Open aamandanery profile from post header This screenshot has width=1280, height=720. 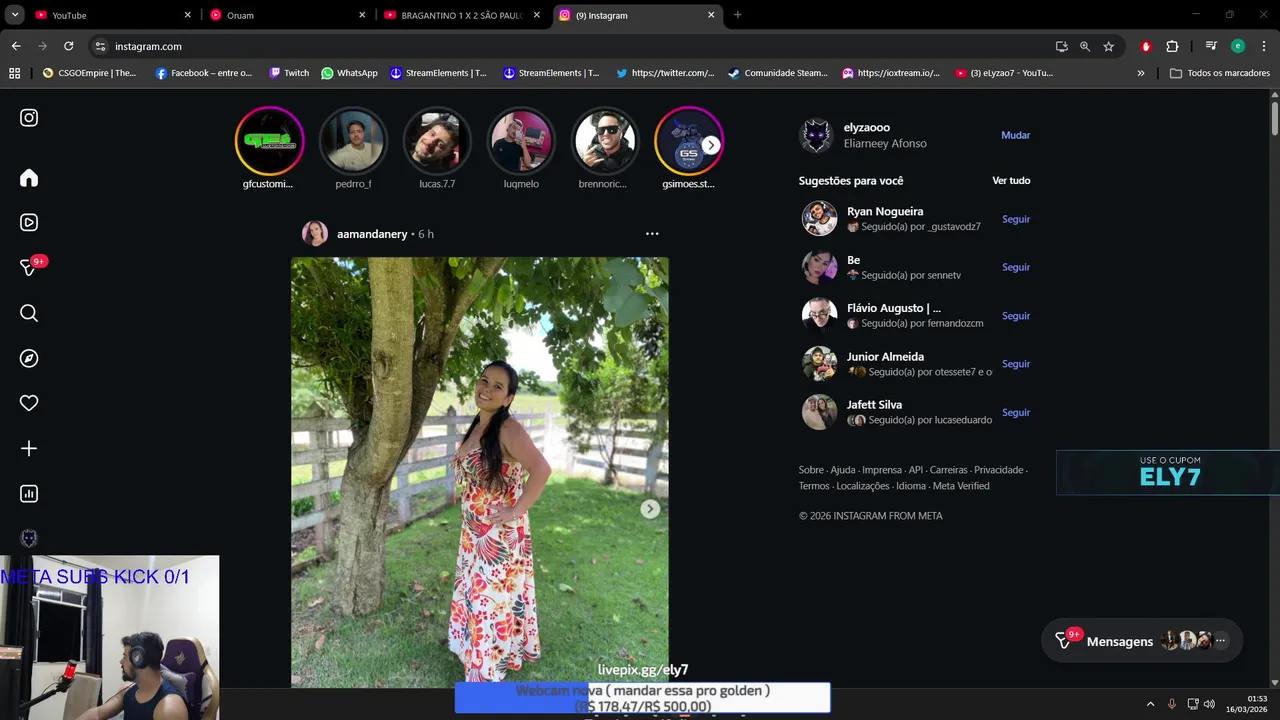tap(372, 234)
